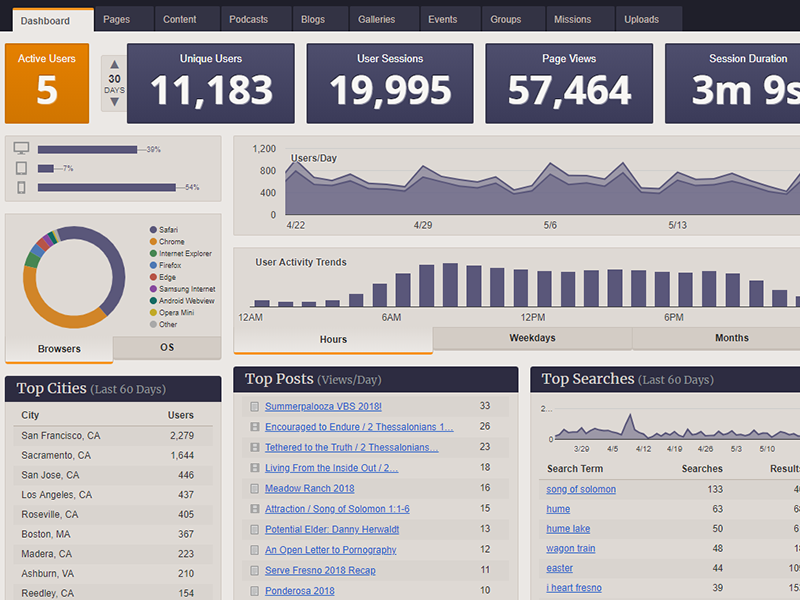Screen dimensions: 800x600
Task: Open the Missions section
Action: coord(573,18)
